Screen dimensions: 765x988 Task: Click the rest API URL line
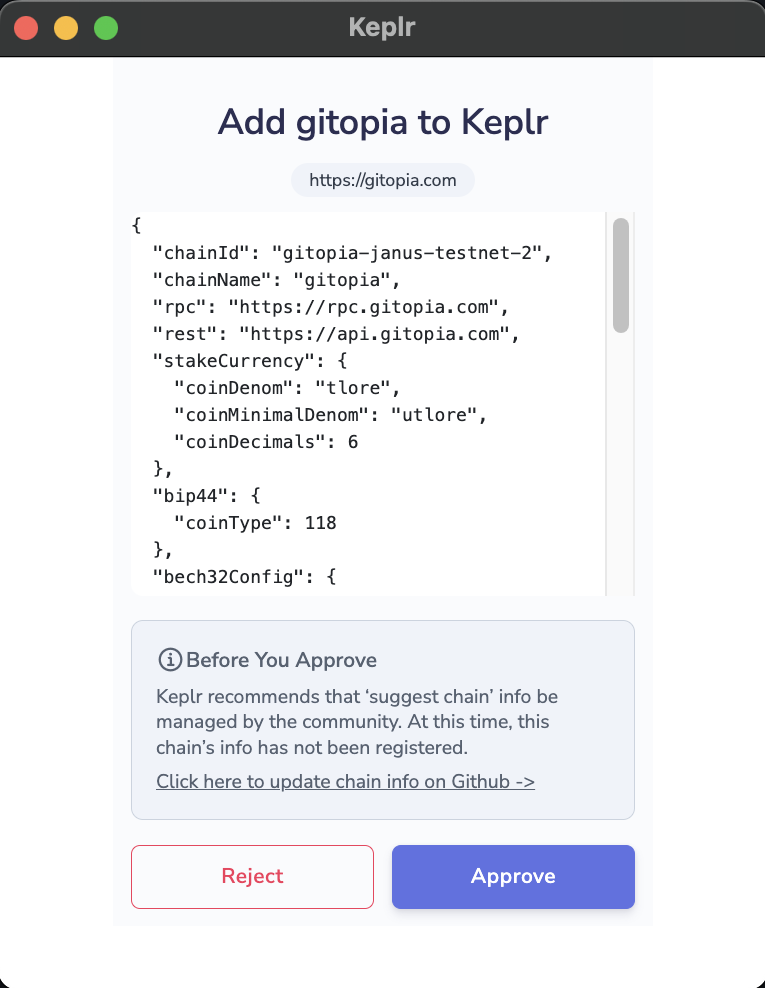336,334
